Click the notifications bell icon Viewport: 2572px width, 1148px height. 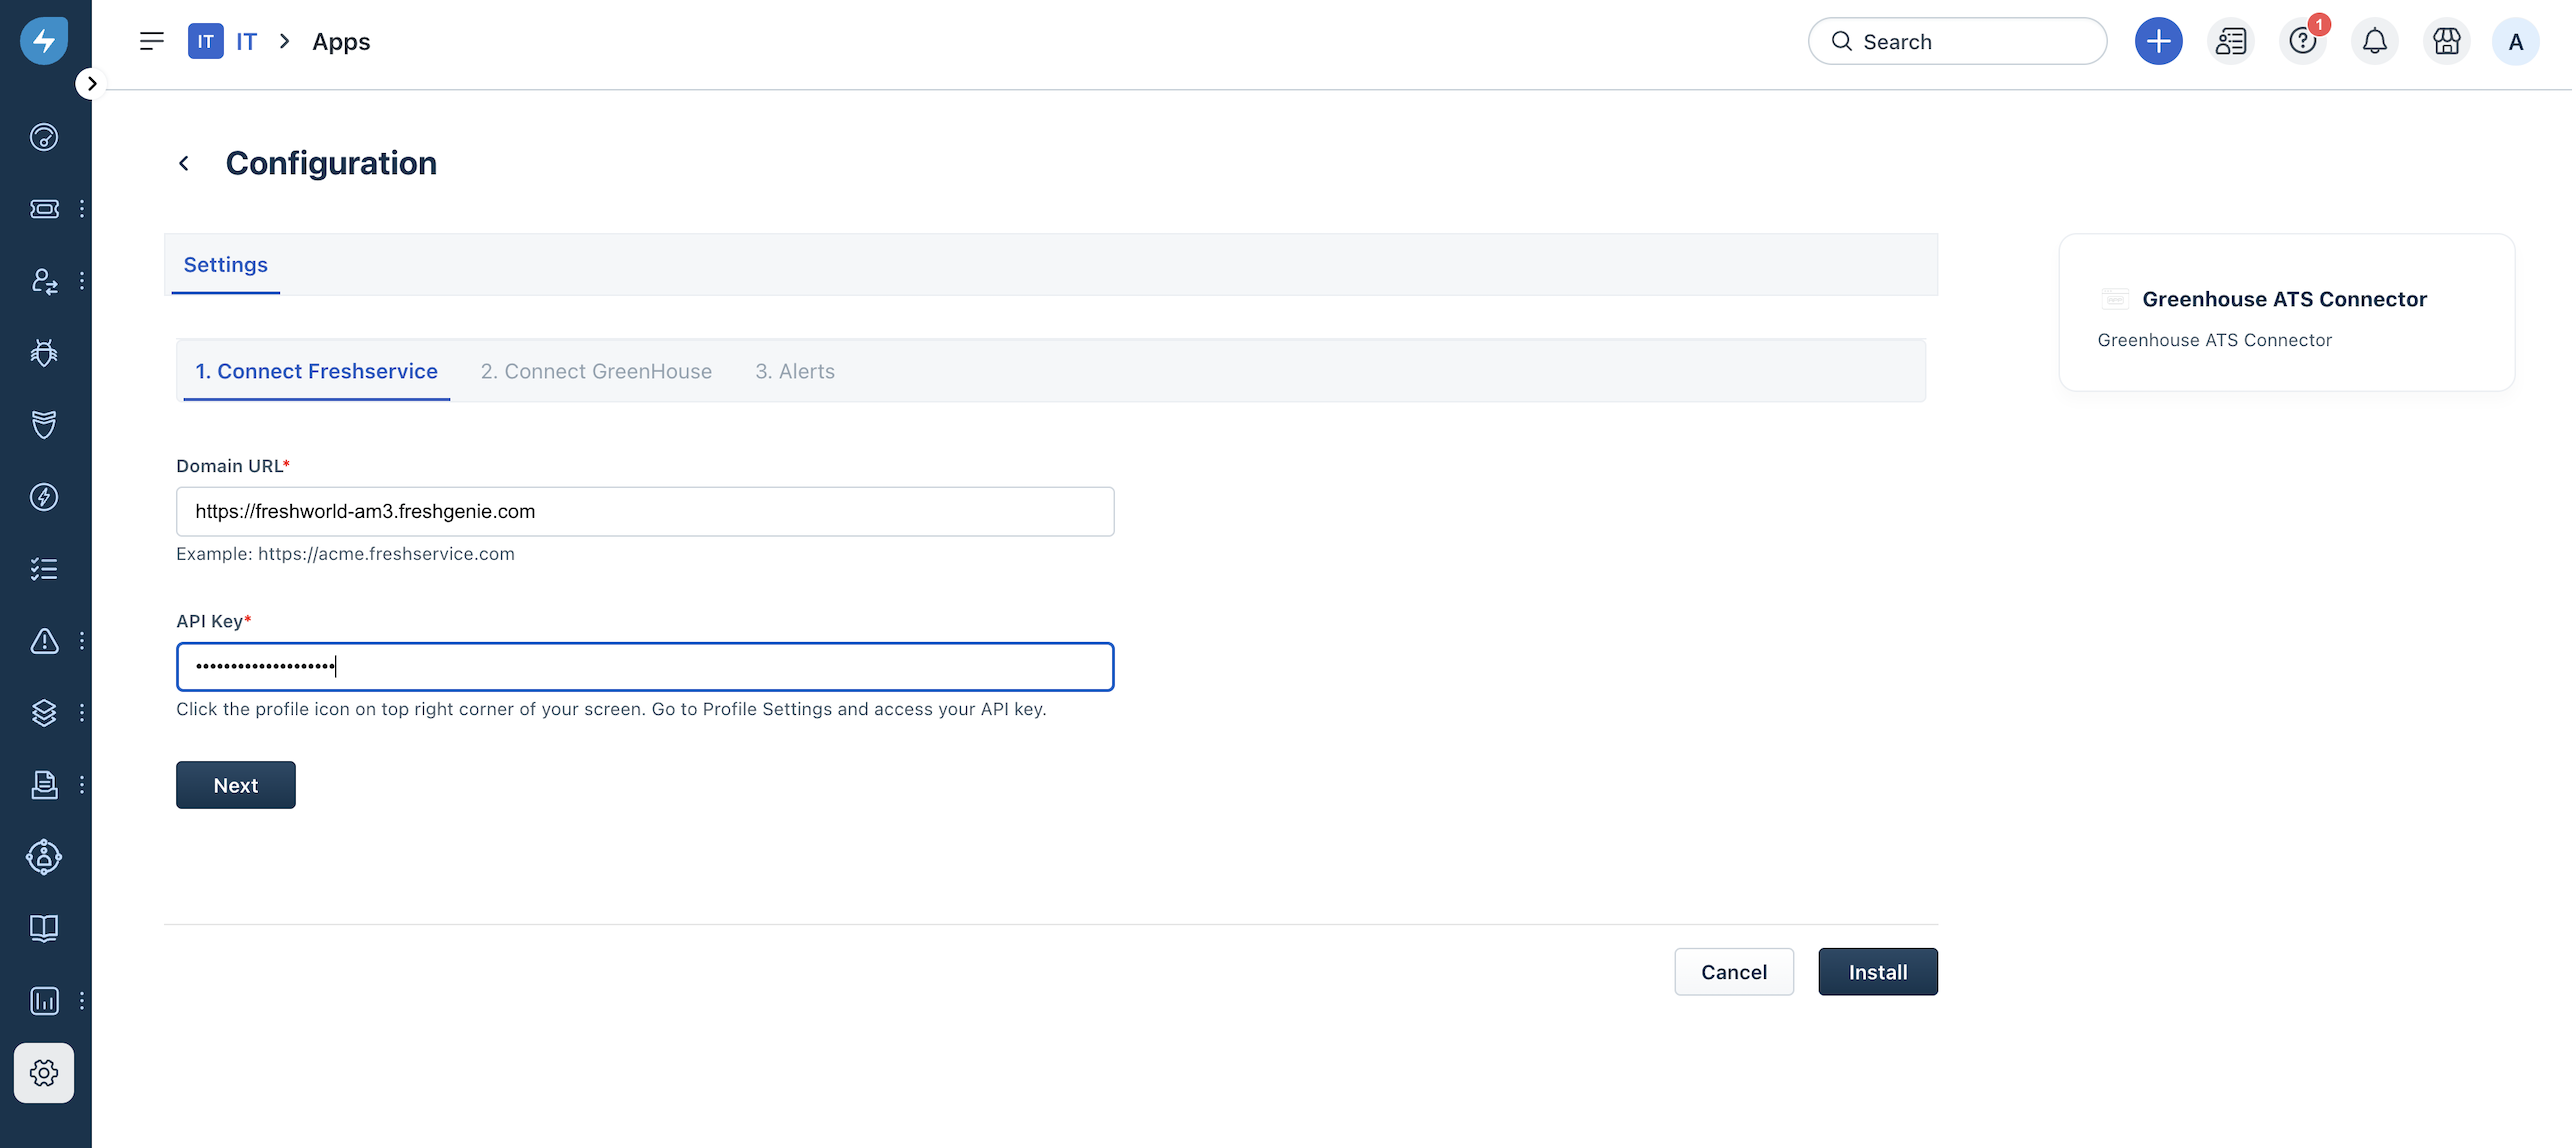point(2375,42)
